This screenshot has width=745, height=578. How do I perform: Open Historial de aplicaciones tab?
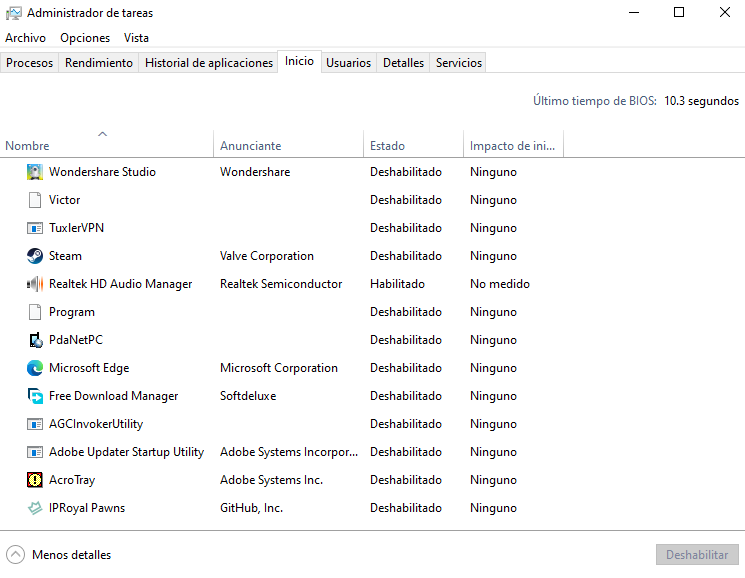209,63
